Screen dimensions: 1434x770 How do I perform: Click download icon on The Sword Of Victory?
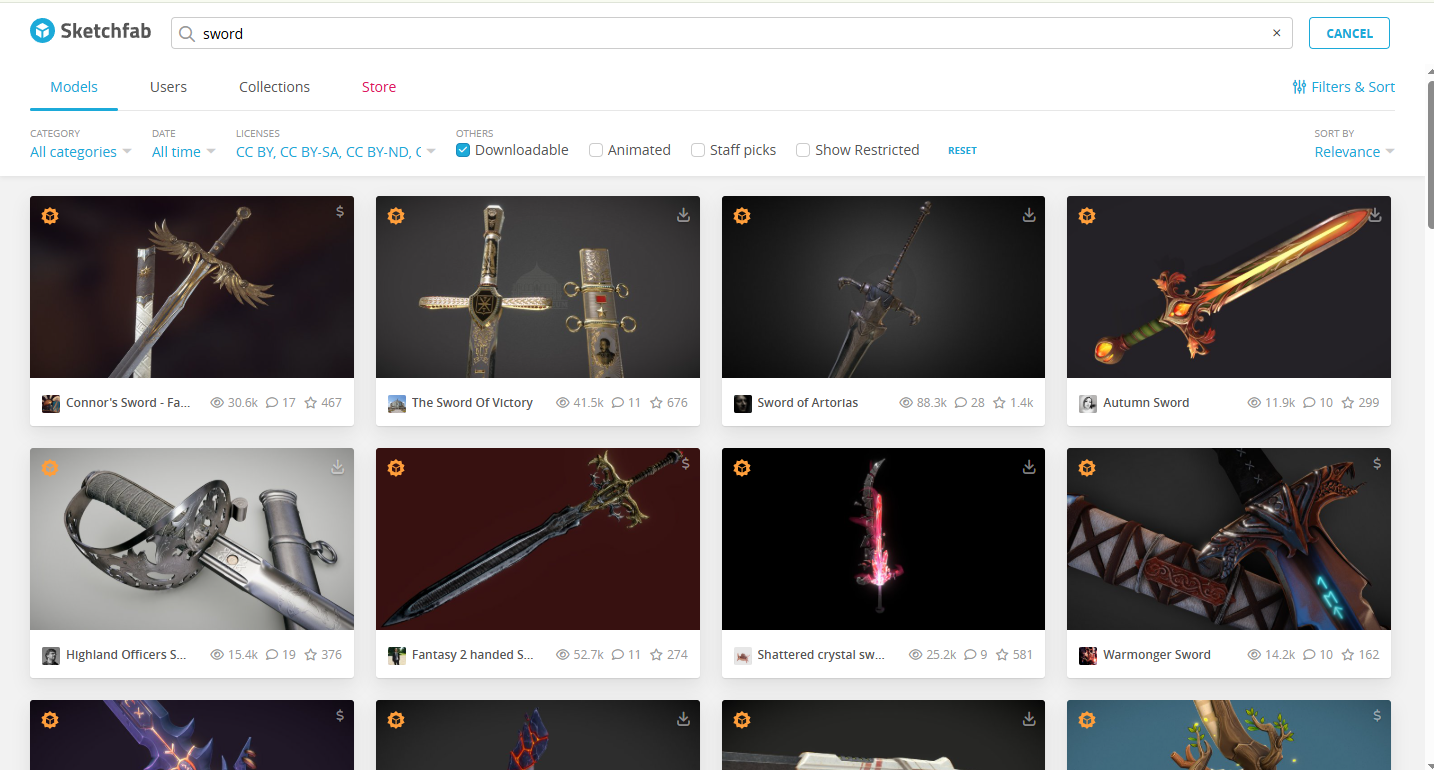[683, 214]
